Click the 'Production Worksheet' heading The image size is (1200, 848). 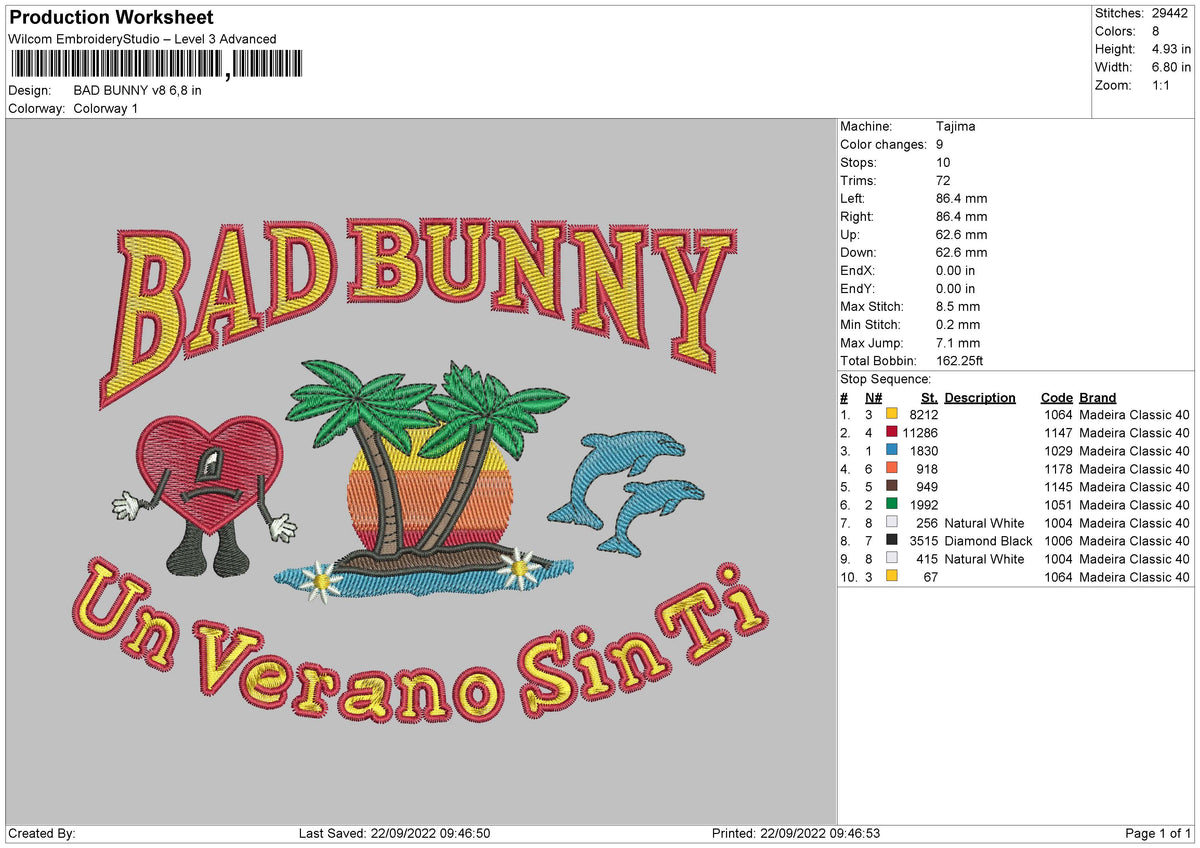click(111, 18)
